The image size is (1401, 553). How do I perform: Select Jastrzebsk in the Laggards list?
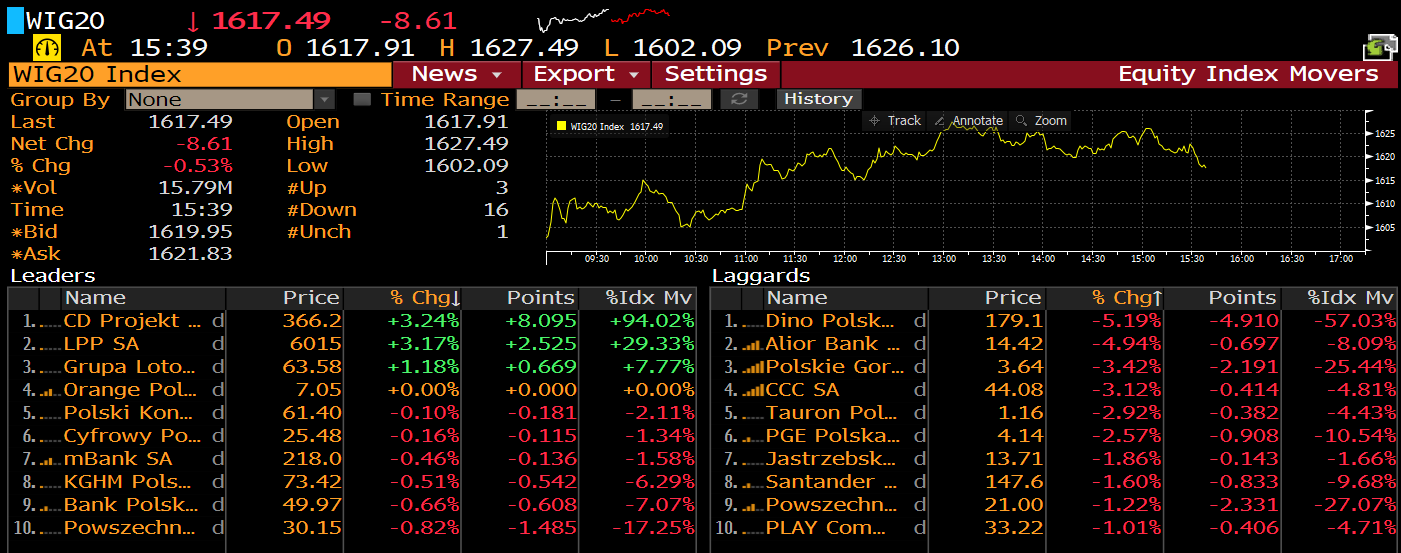(1054, 459)
